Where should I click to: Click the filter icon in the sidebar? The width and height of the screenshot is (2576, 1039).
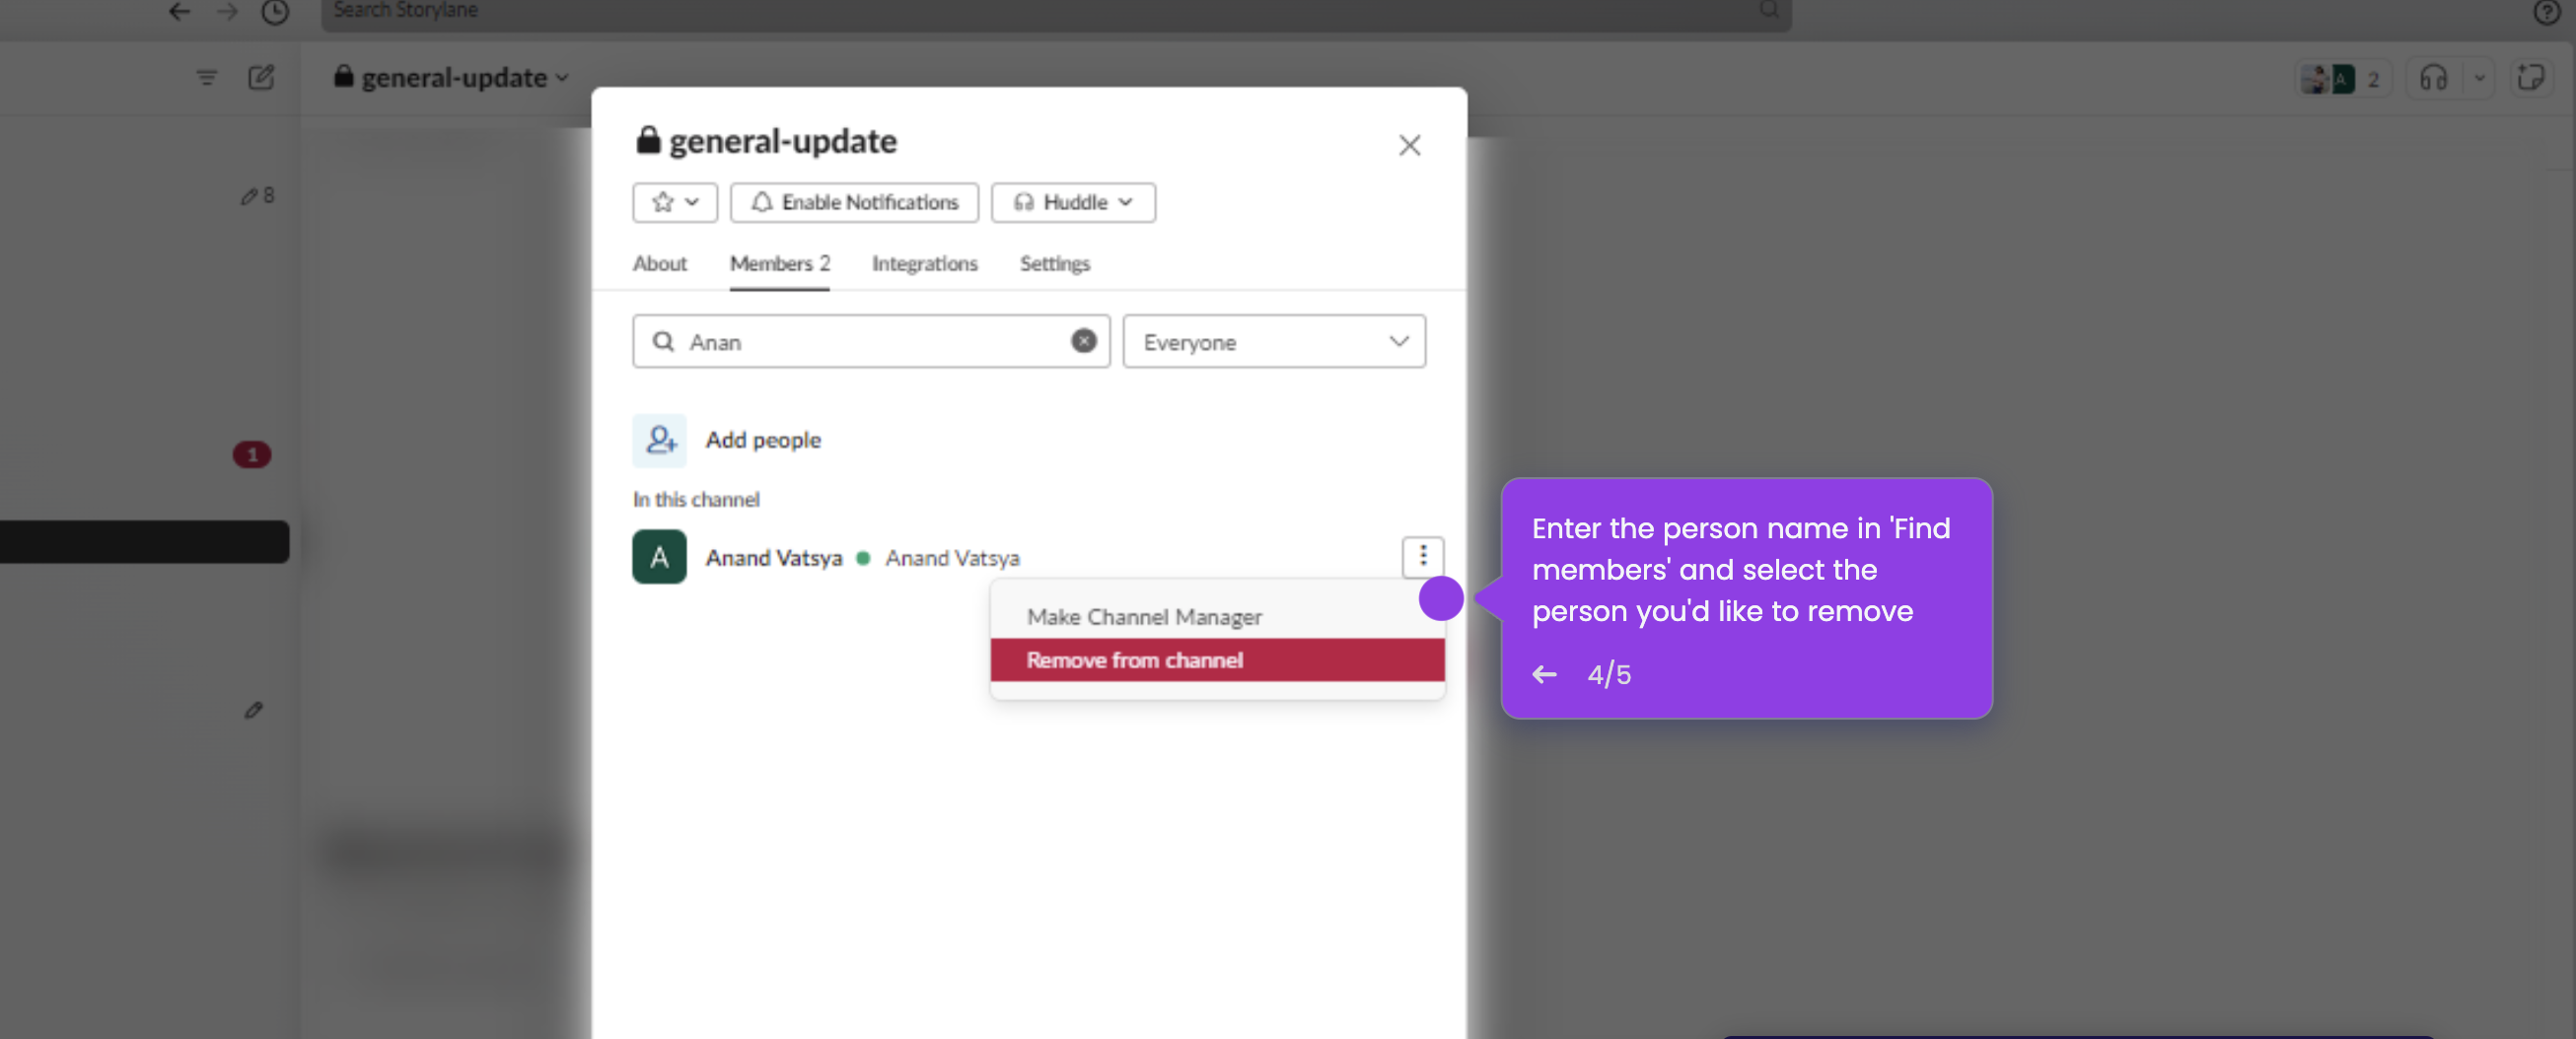point(206,77)
